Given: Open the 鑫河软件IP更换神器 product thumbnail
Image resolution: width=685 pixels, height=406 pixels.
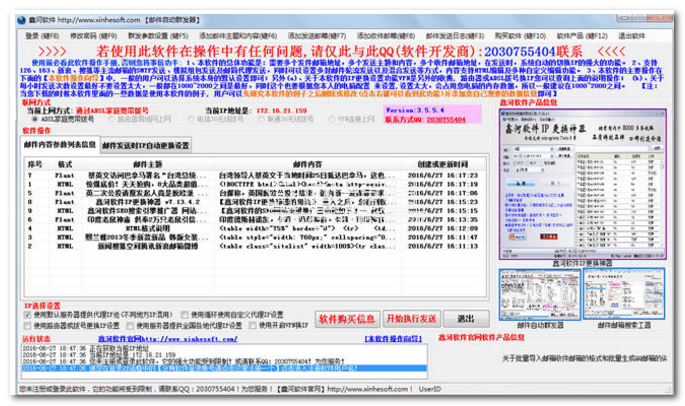Looking at the screenshot, I should coord(583,184).
